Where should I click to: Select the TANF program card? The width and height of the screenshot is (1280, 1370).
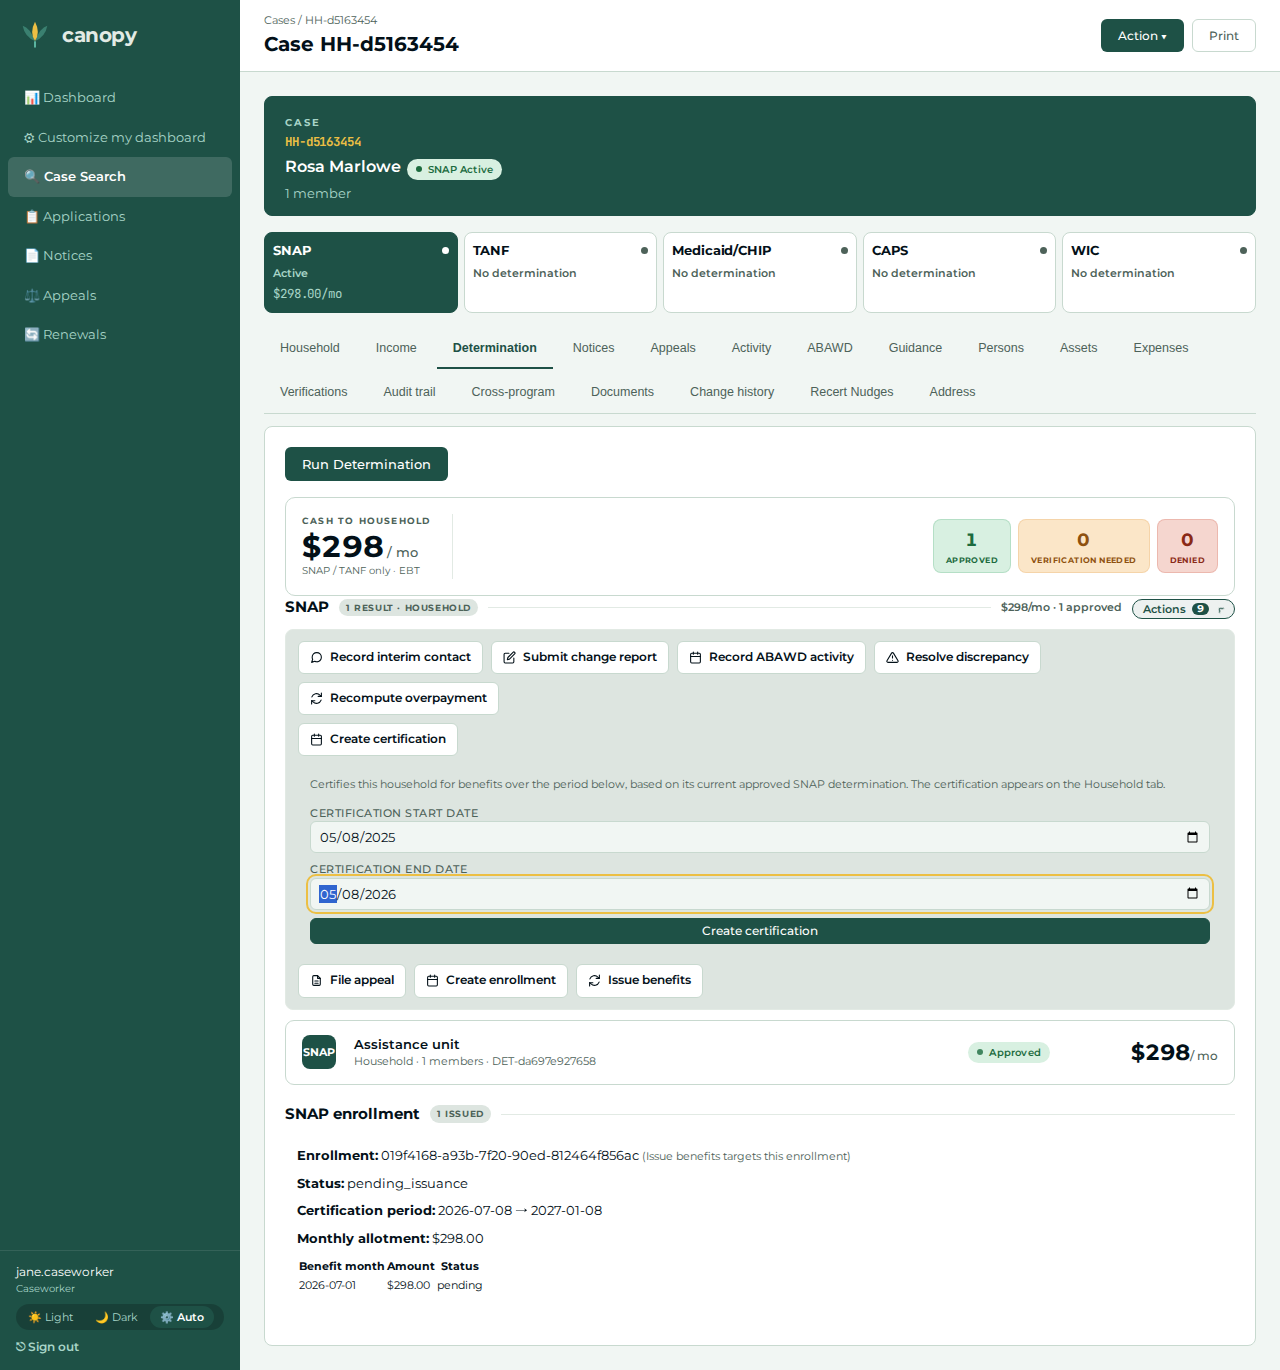point(560,272)
